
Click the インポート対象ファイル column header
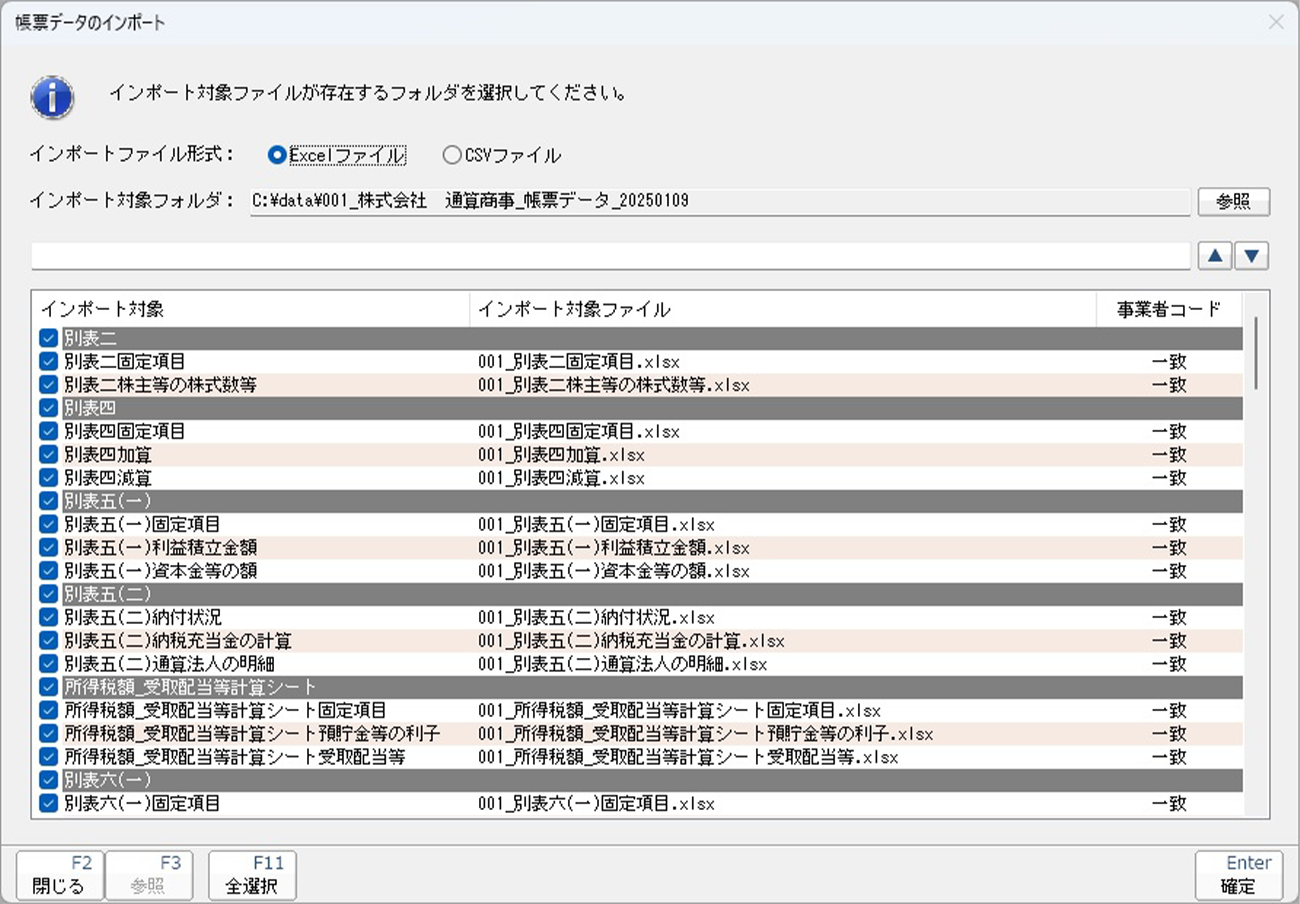pyautogui.click(x=782, y=309)
